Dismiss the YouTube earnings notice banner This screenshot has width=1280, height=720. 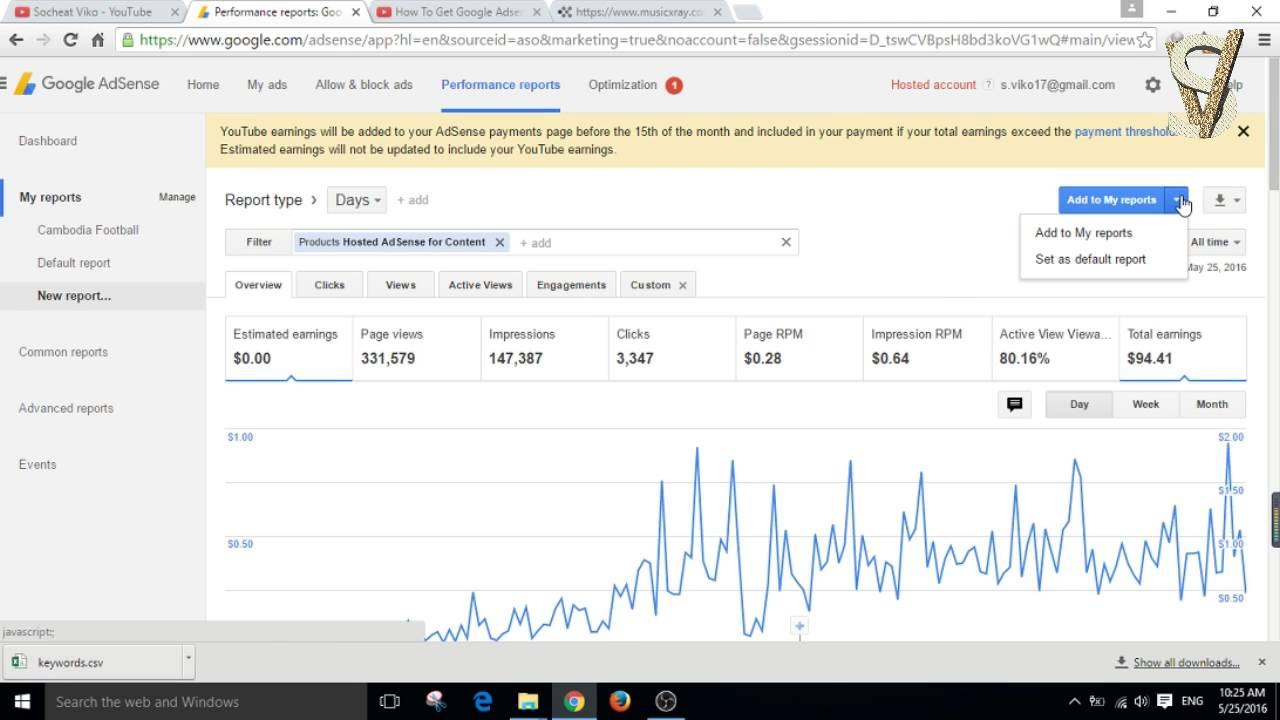1243,131
